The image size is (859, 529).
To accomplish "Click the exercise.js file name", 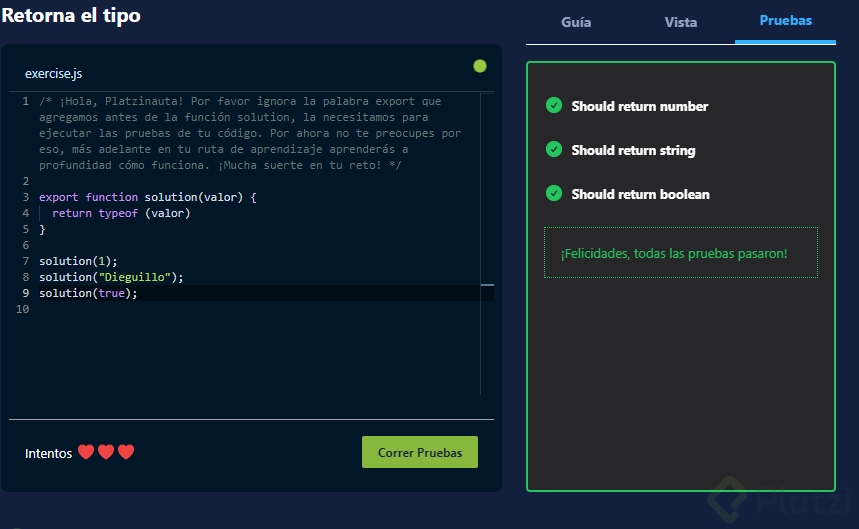I will (53, 73).
